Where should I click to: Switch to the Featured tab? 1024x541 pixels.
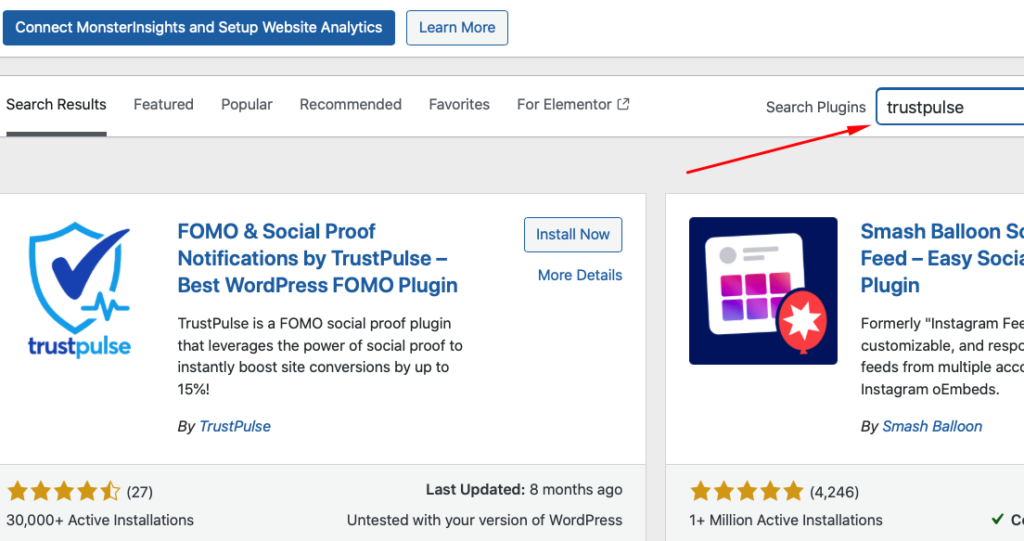[x=164, y=104]
